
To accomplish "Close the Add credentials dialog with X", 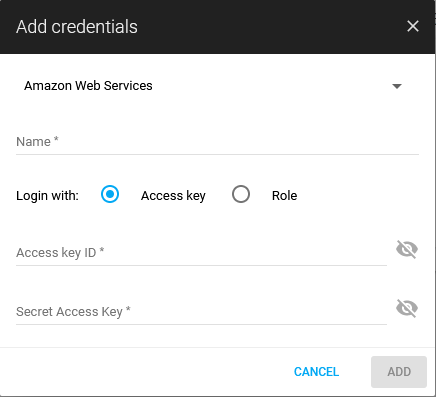I will (413, 26).
